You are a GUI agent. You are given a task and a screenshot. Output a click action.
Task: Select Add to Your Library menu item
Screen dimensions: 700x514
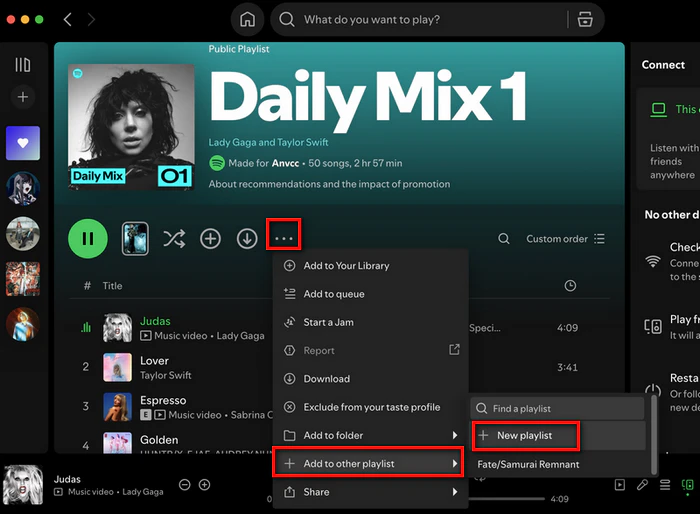371,266
